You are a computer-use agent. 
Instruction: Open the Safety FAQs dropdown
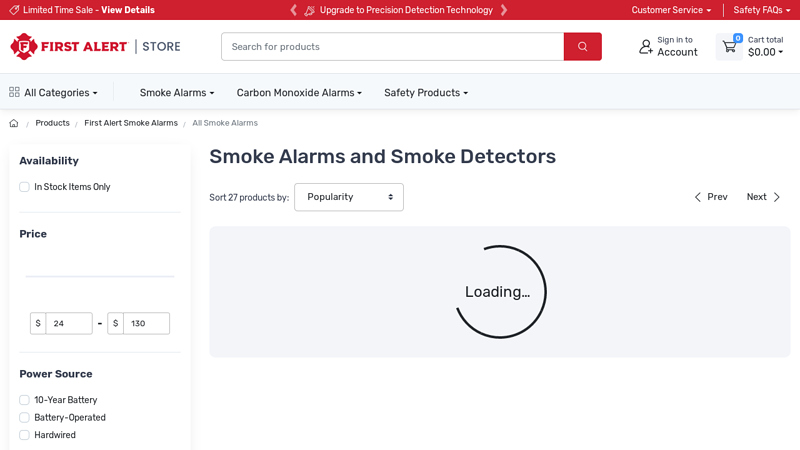762,10
